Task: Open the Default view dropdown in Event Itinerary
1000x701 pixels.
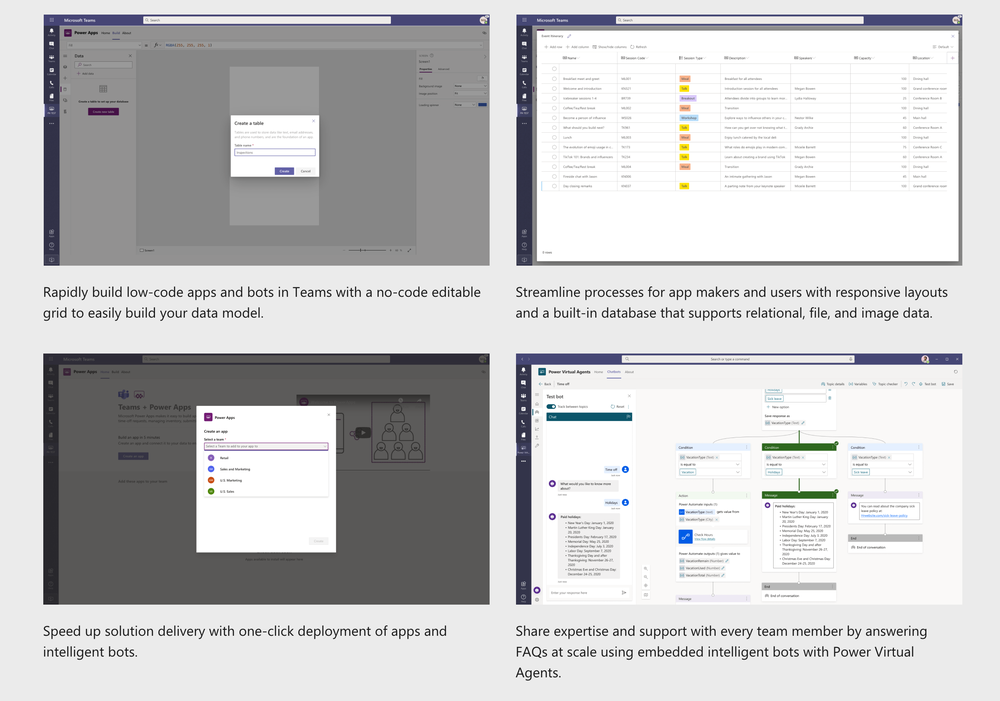Action: pyautogui.click(x=943, y=47)
